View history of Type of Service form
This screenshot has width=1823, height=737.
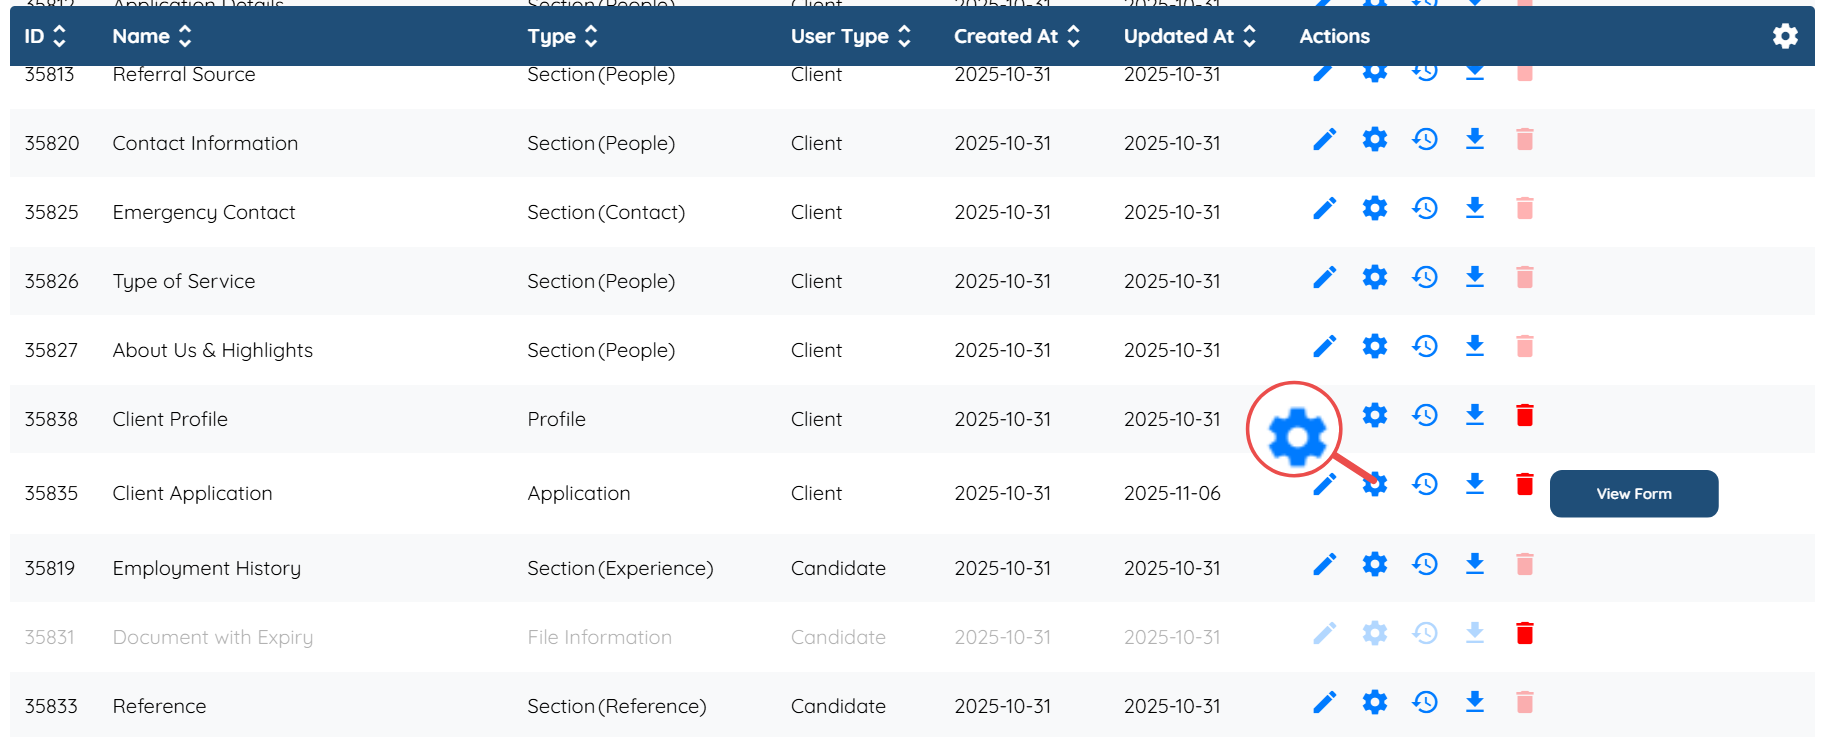pos(1425,277)
